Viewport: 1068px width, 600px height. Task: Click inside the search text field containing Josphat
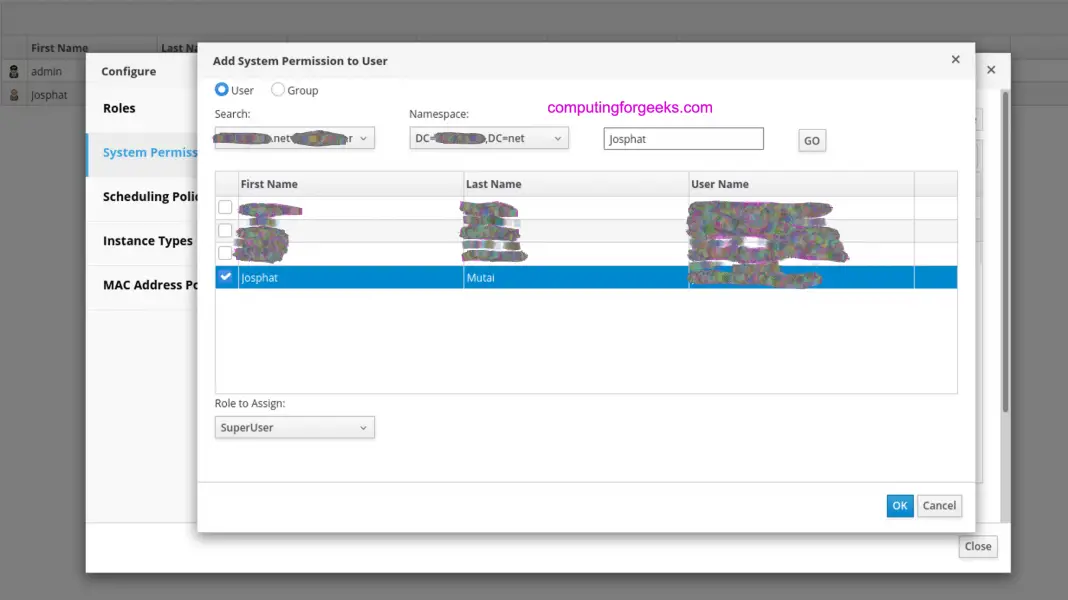682,138
